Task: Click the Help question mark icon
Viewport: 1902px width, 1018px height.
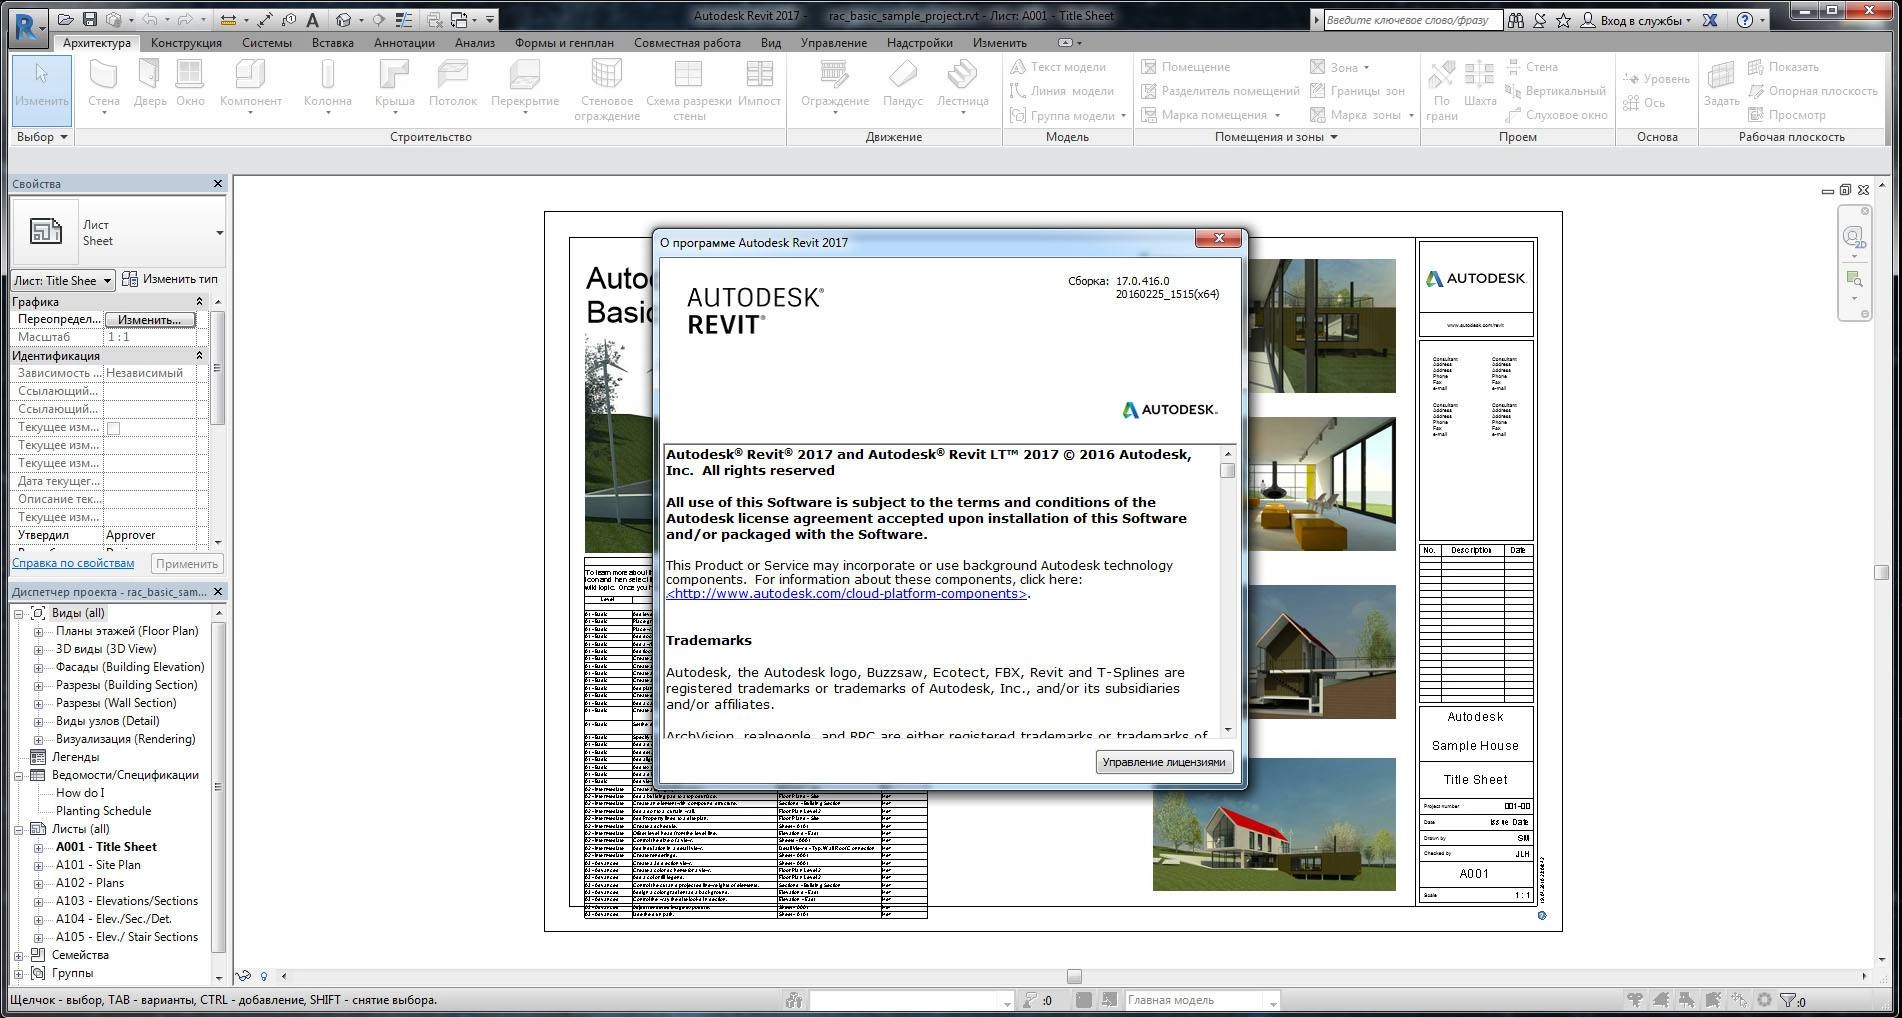Action: click(x=1744, y=19)
